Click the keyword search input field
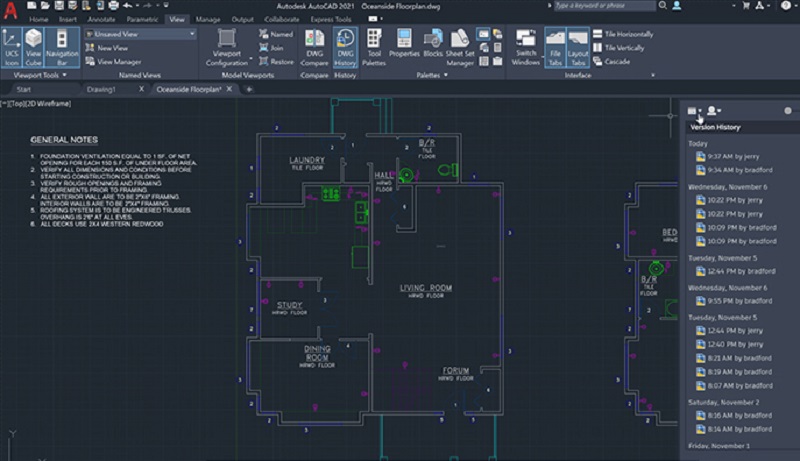The height and width of the screenshot is (461, 800). (605, 6)
